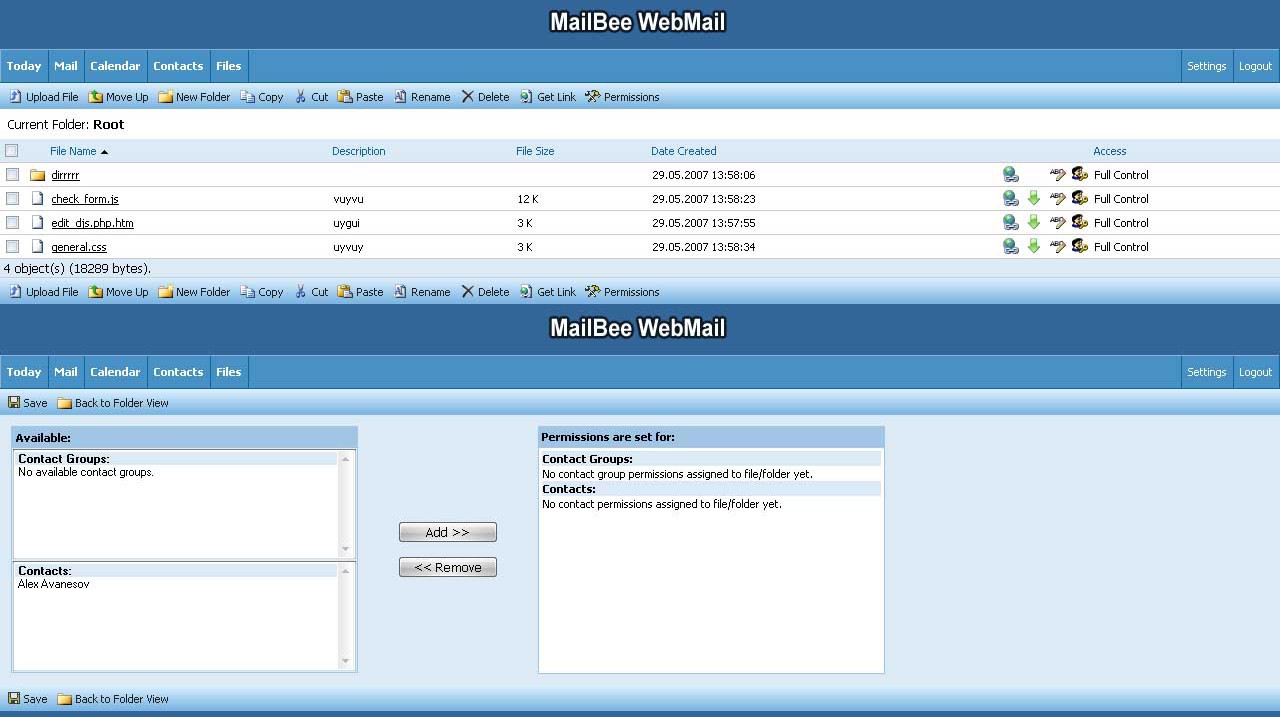The width and height of the screenshot is (1280, 717).
Task: Click Cut in toolbar above file list
Action: pos(311,97)
